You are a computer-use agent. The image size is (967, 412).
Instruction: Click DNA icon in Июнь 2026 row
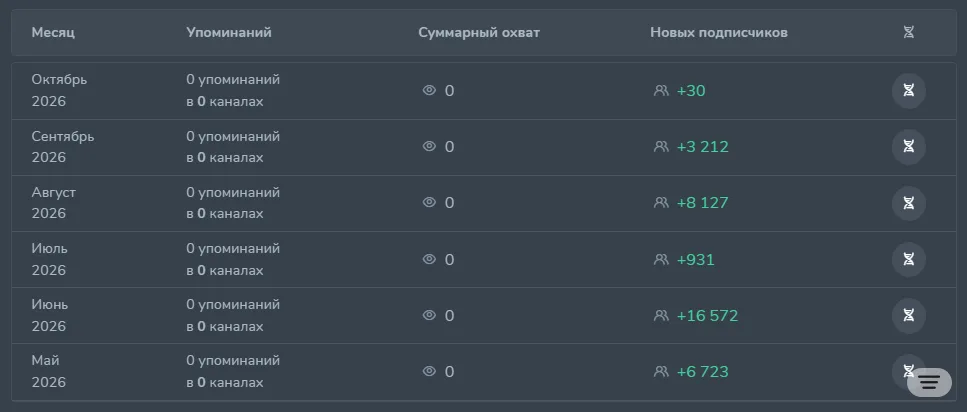908,315
